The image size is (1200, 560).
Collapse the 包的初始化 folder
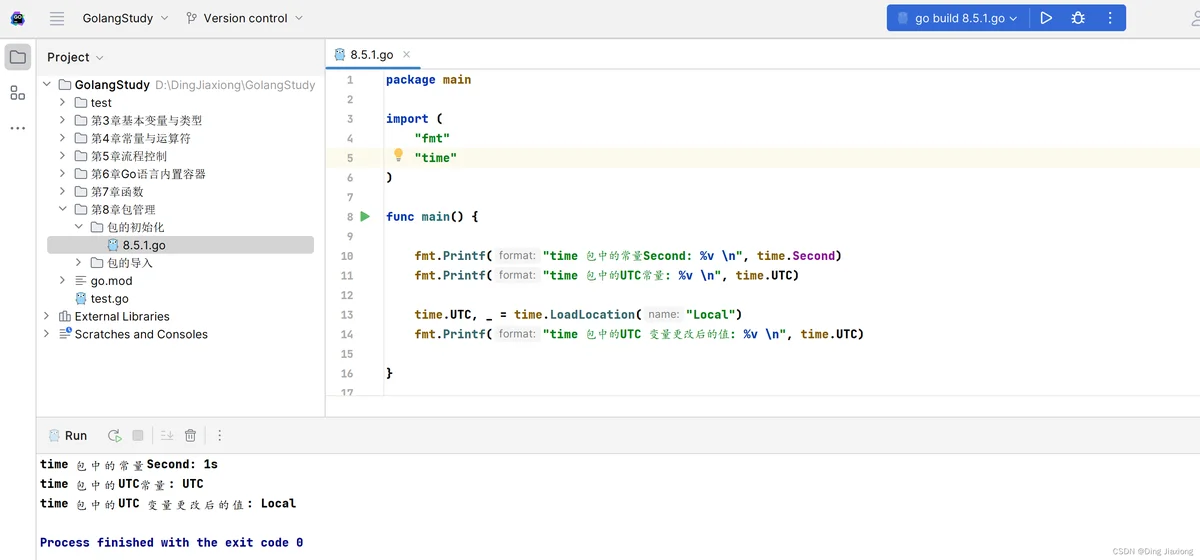79,227
